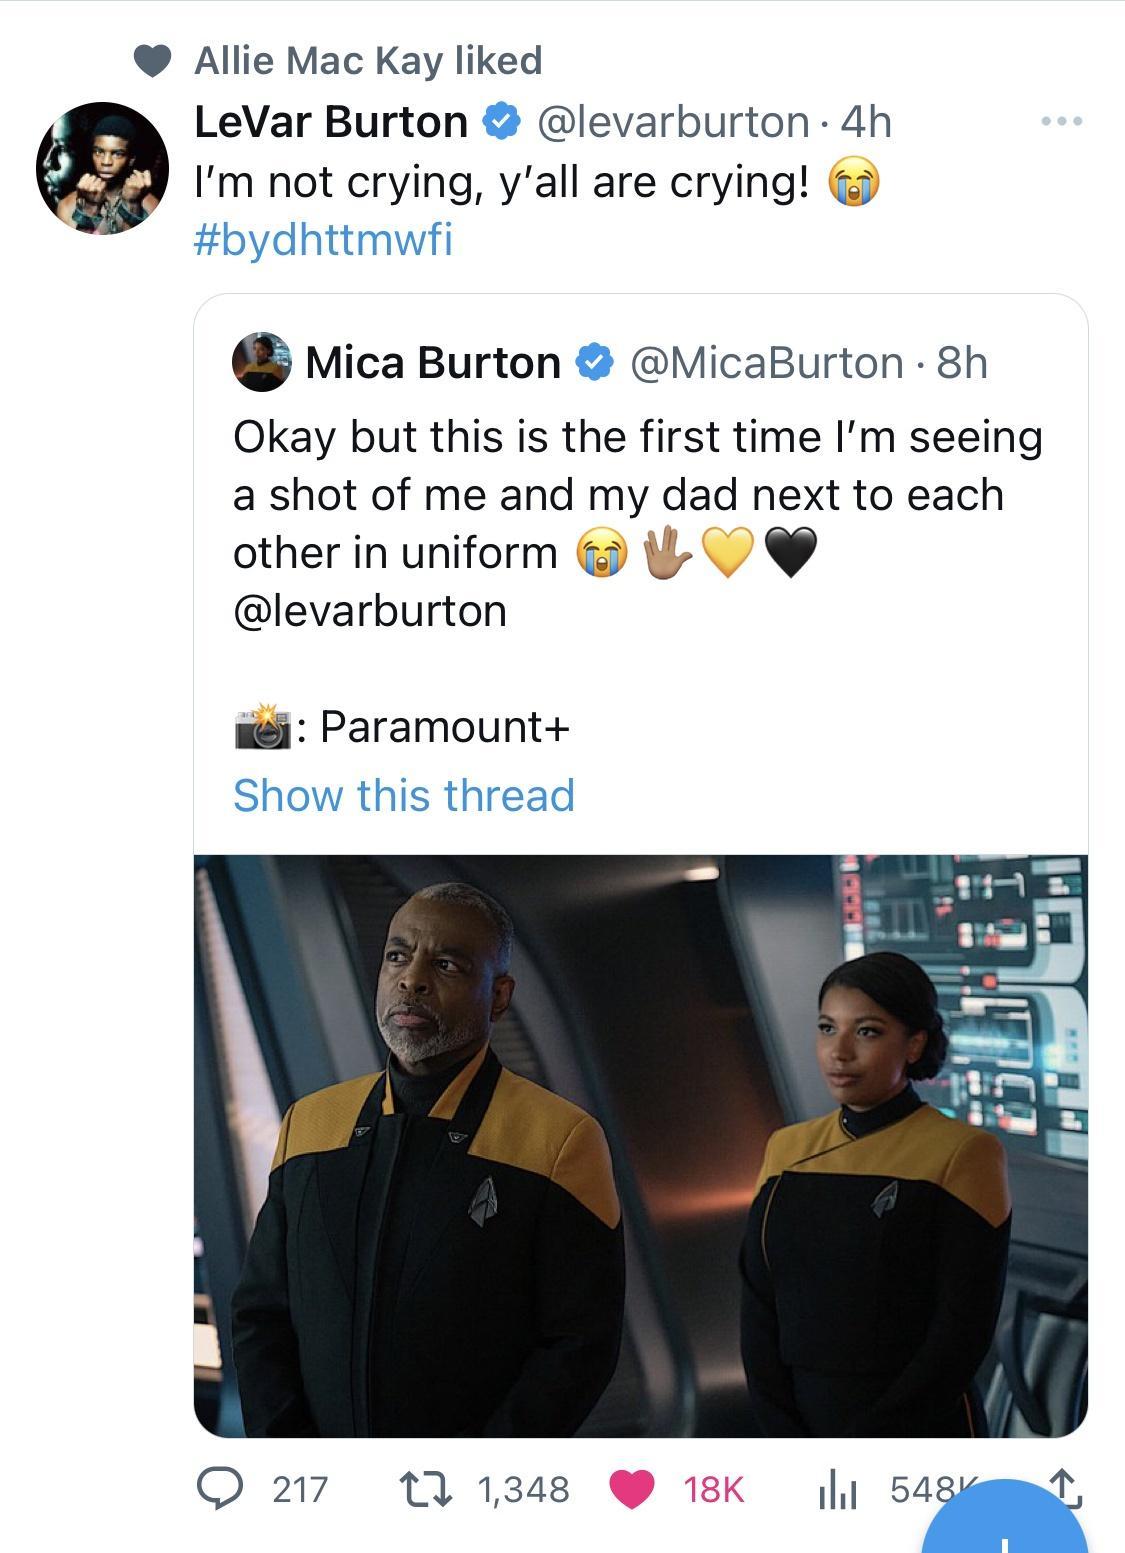
Task: Expand the thread with Show this thread
Action: point(404,795)
